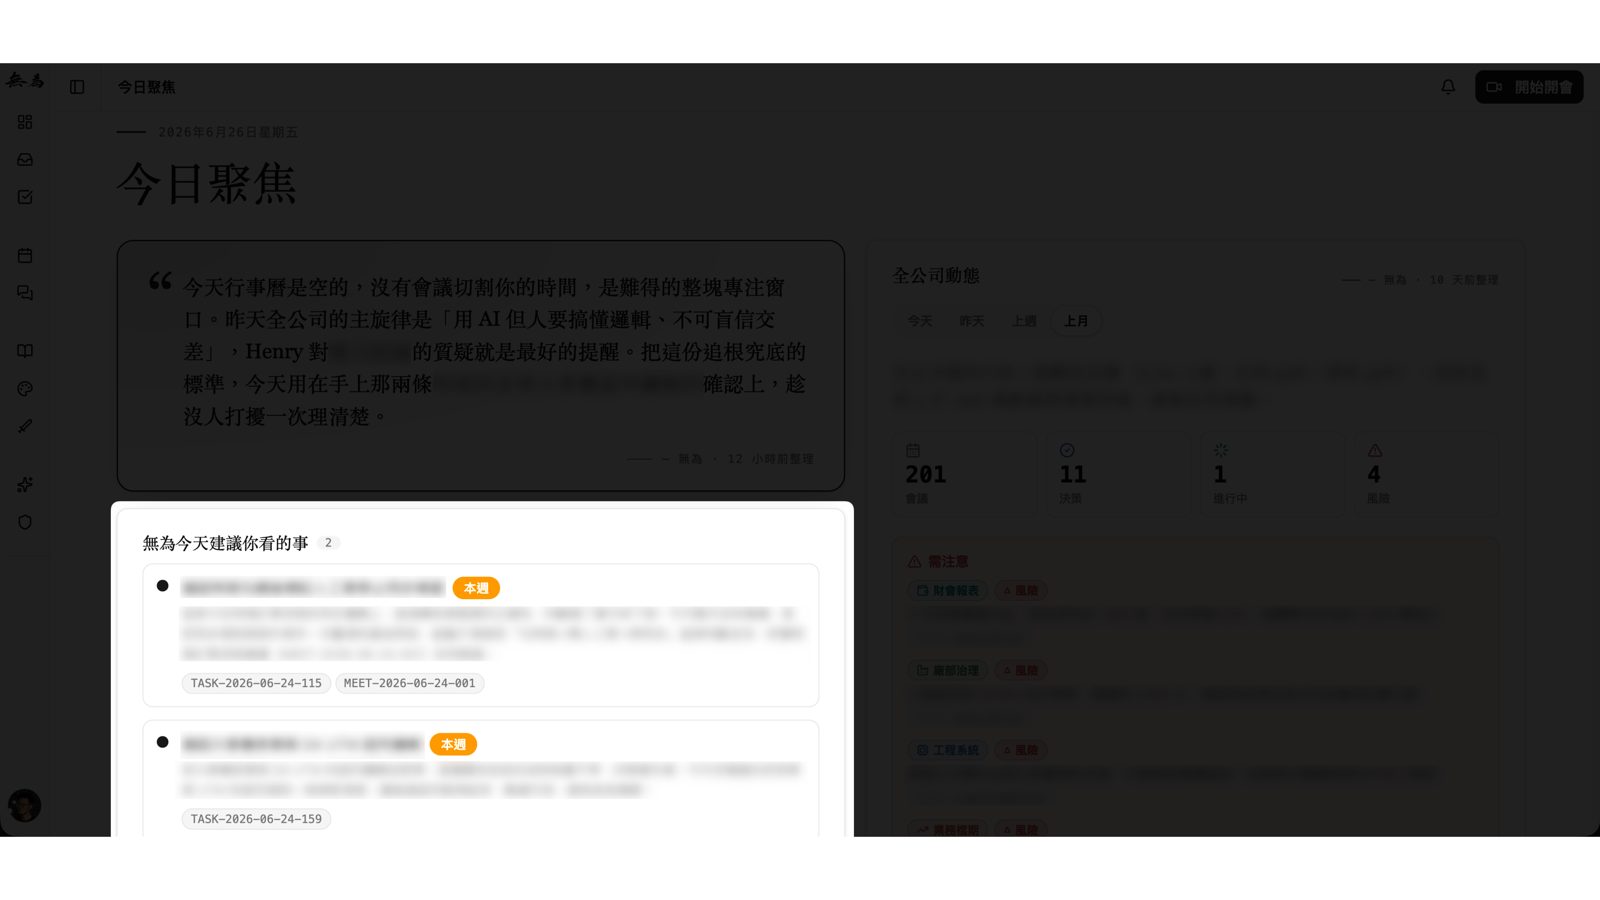Screen dimensions: 1600x900
Task: Open tag MEET-2026-06-24-001
Action: (x=410, y=683)
